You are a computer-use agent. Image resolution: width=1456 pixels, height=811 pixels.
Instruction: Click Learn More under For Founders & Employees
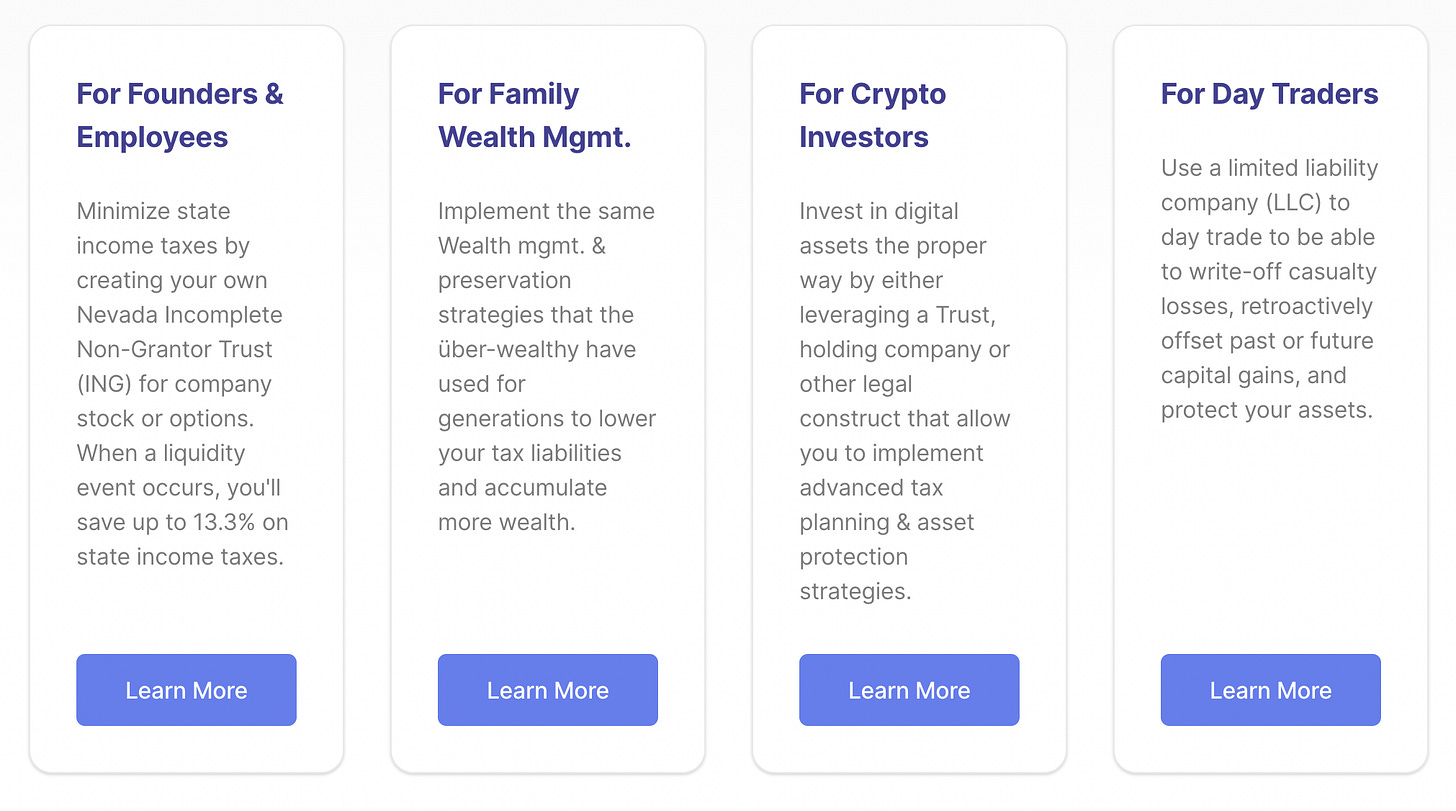pos(186,690)
